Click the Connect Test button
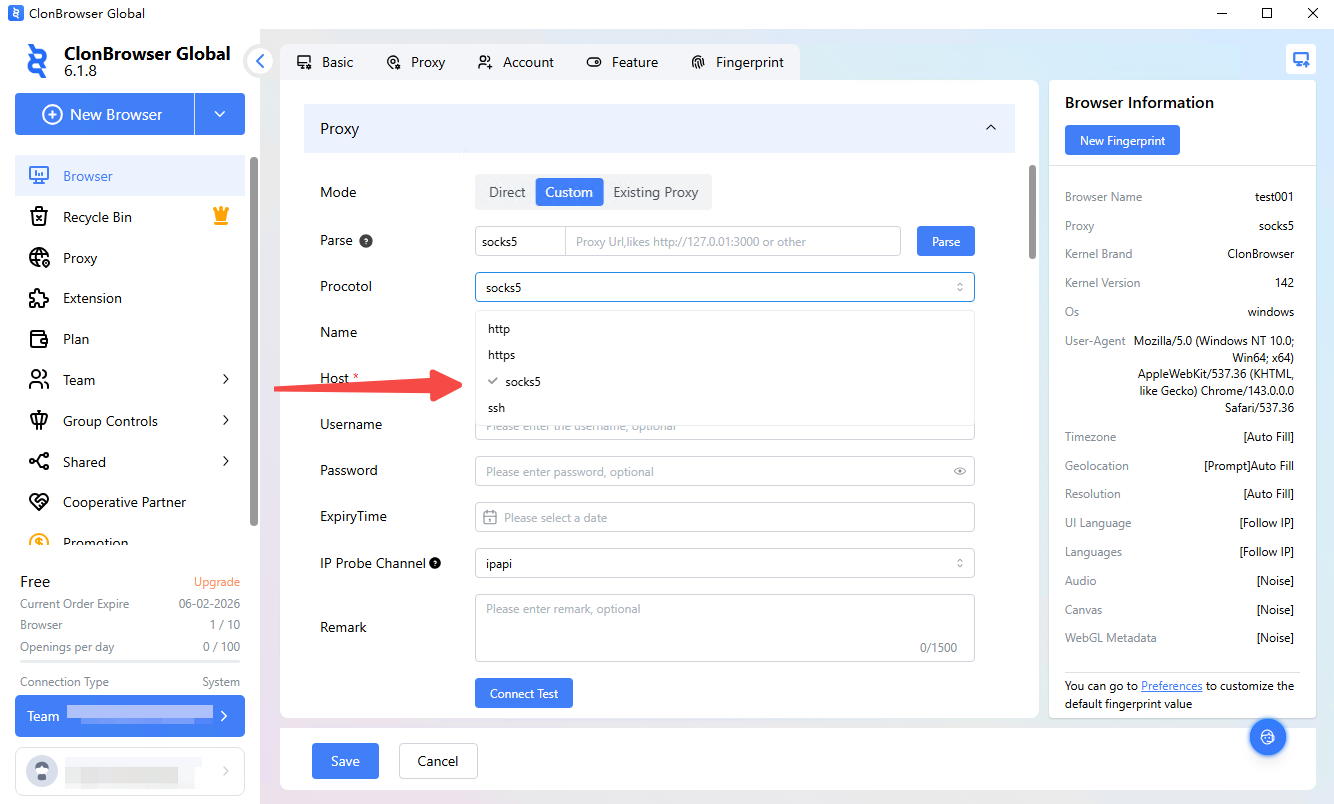1334x804 pixels. 523,693
